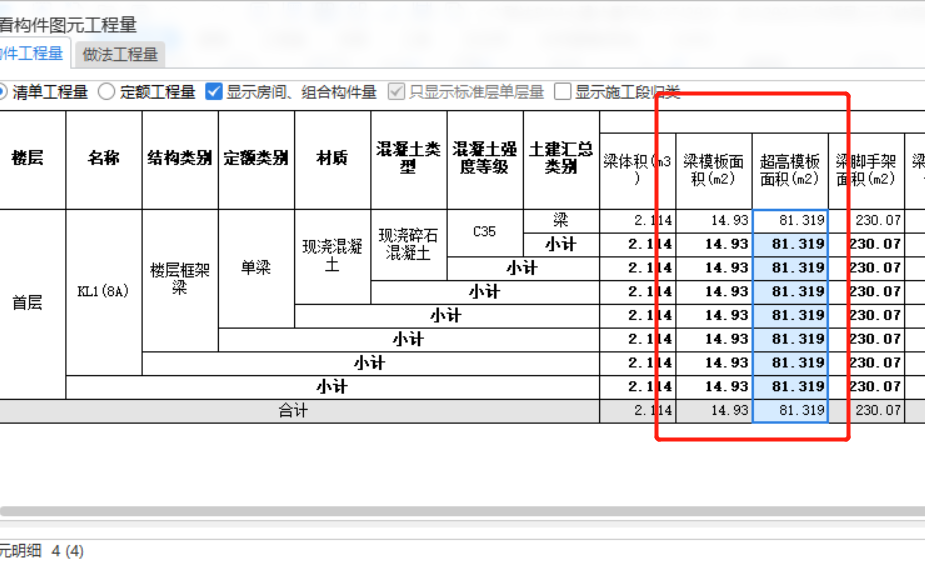Click the 14.93 value in the 梁 row
The height and width of the screenshot is (564, 925).
tap(713, 221)
